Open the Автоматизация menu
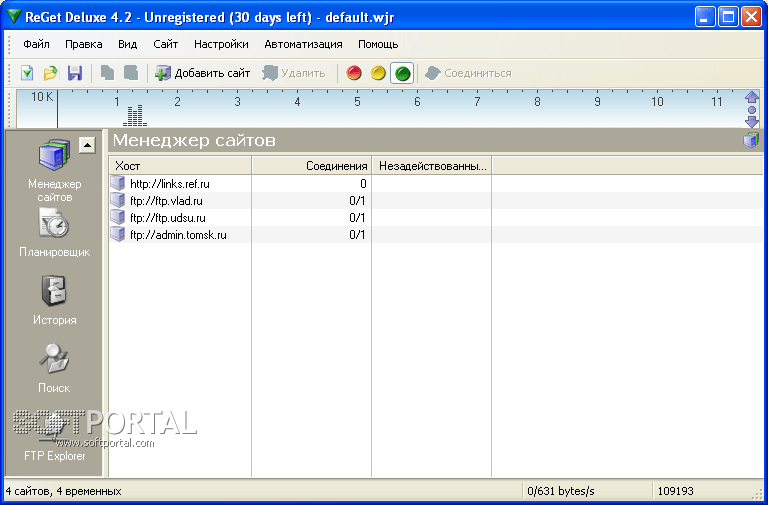The width and height of the screenshot is (768, 505). click(x=303, y=44)
